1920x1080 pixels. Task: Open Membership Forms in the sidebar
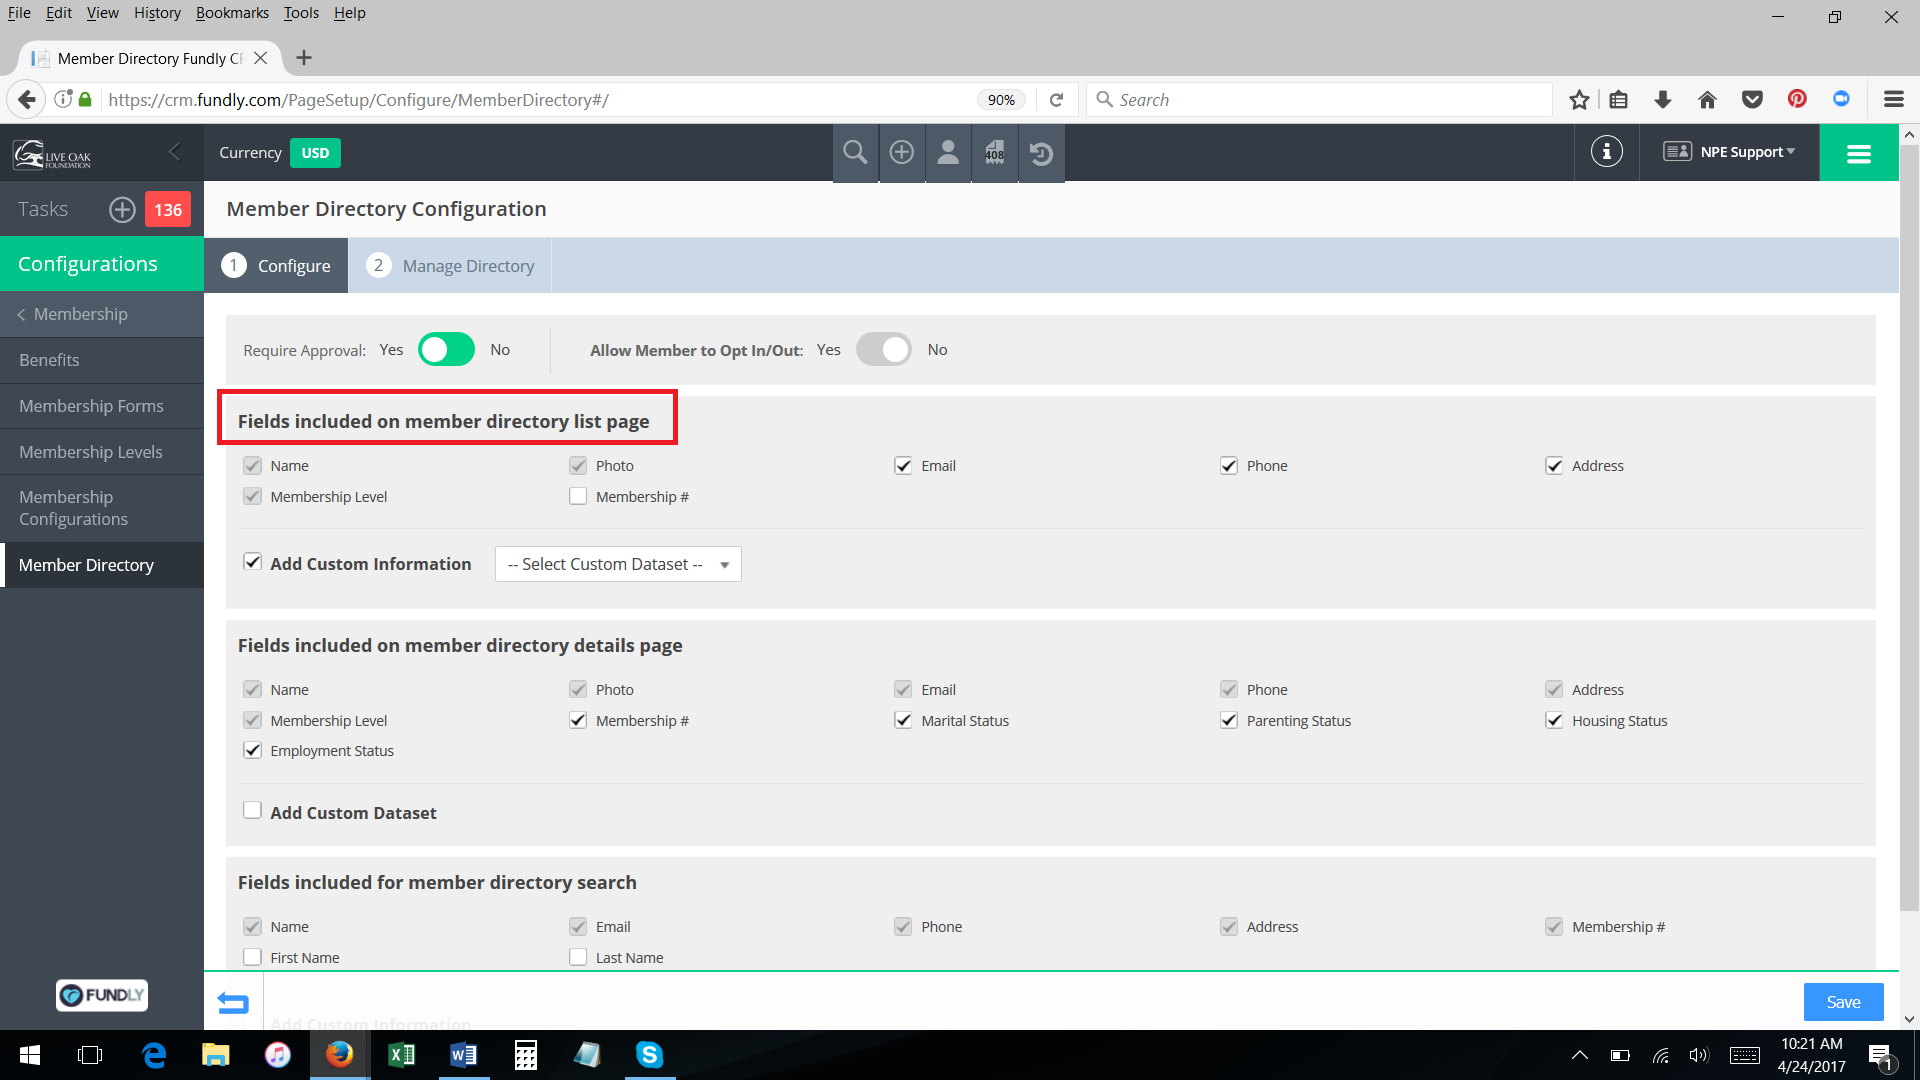pos(102,406)
